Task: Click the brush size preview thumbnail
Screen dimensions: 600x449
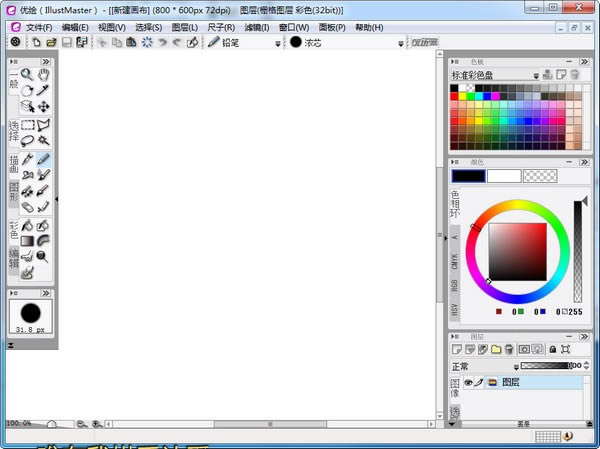Action: coord(30,313)
